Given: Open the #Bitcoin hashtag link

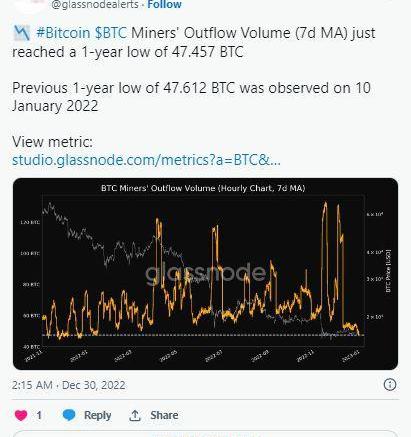Looking at the screenshot, I should tap(63, 33).
